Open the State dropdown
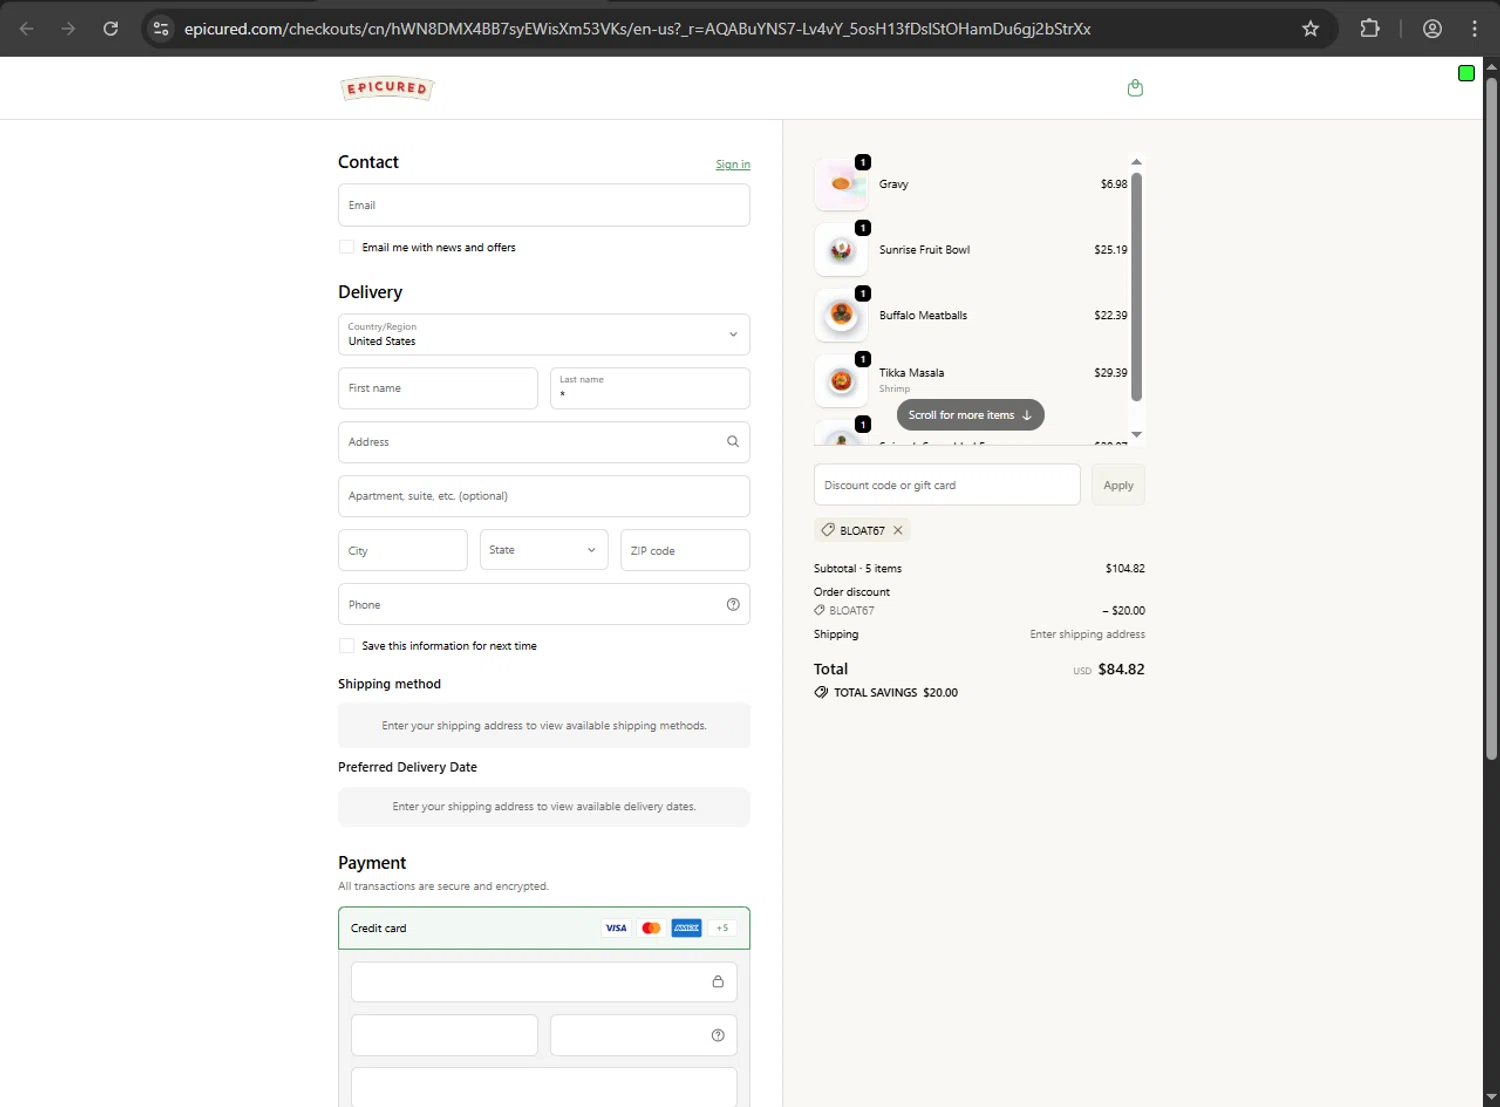 544,550
